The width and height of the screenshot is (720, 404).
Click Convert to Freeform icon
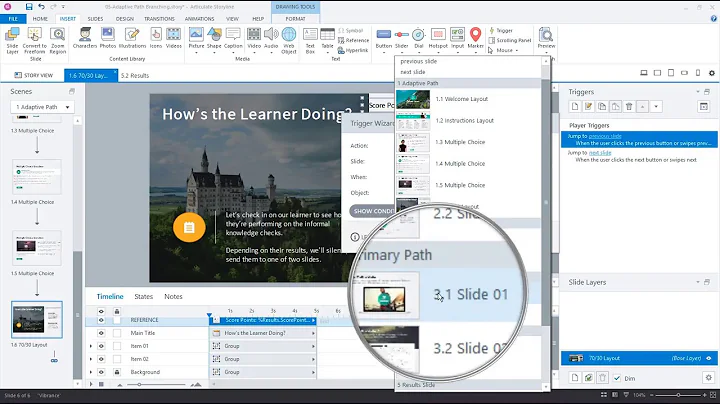point(35,41)
